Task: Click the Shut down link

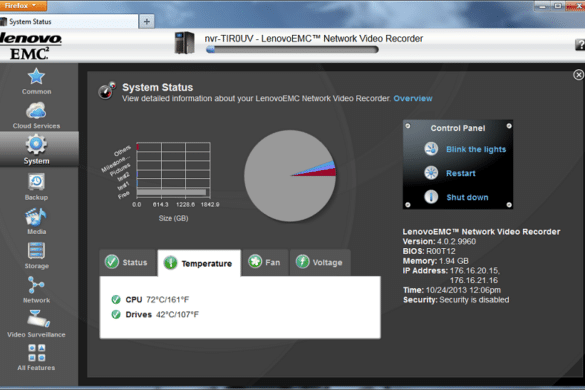Action: [467, 197]
